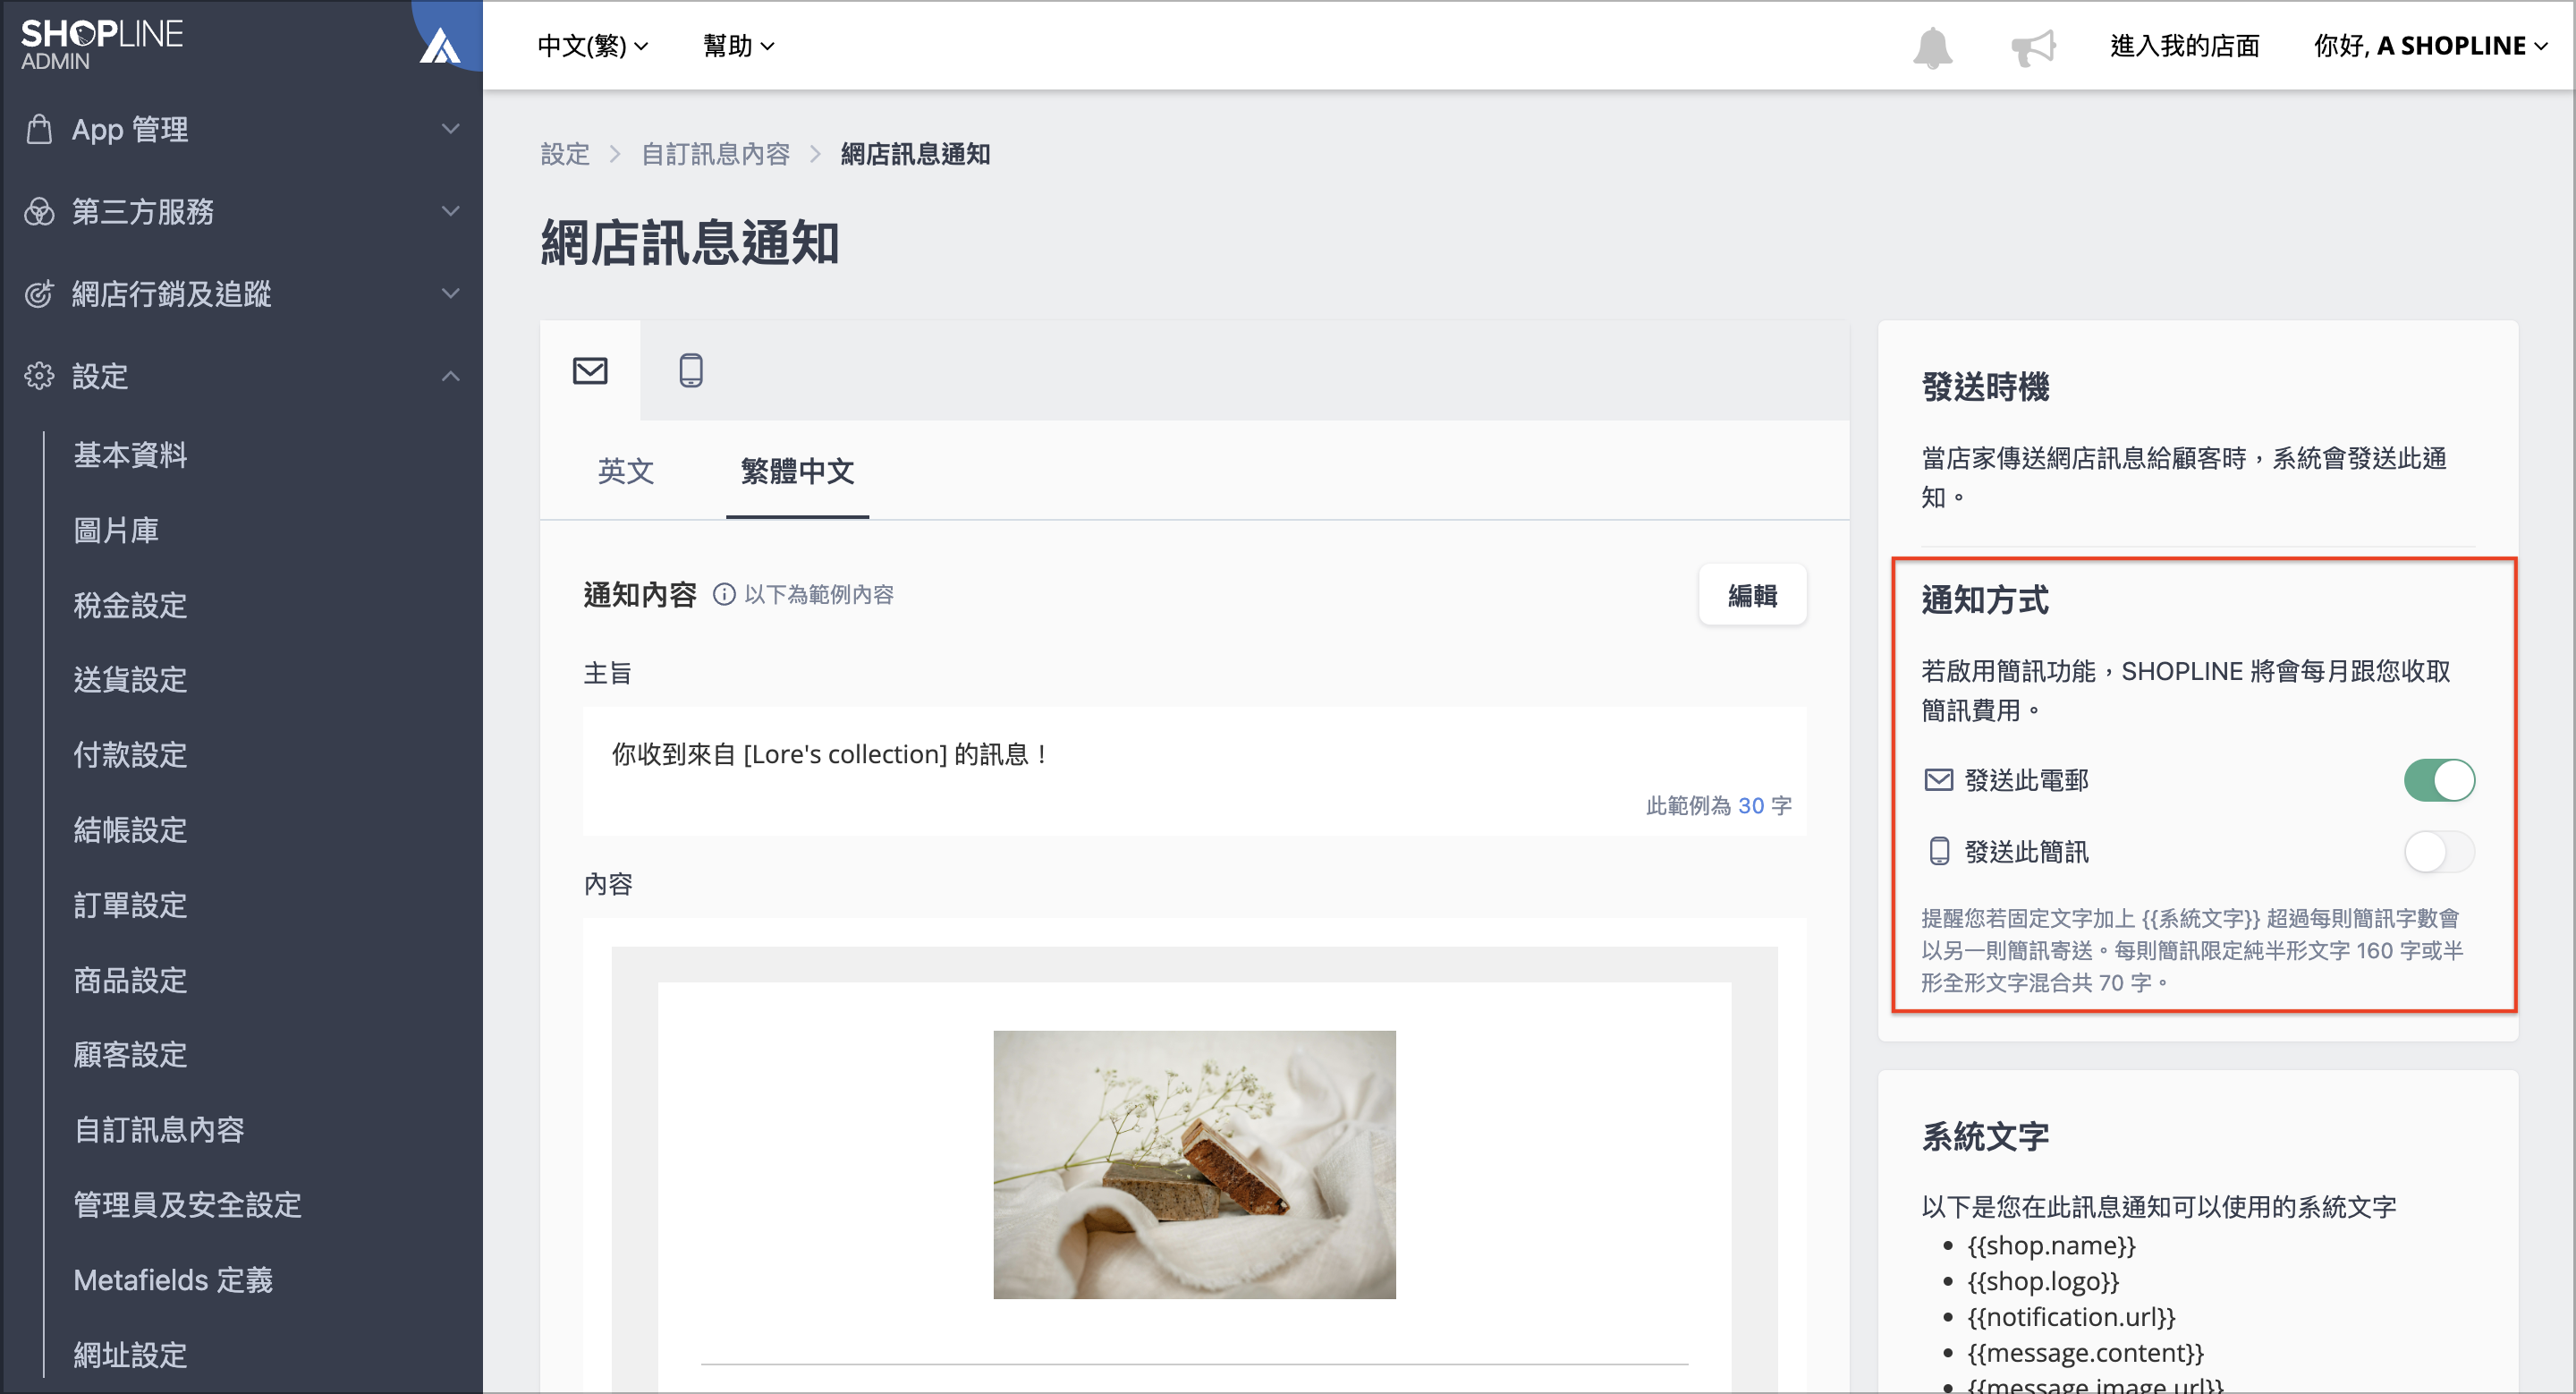Click the {{notification.url}} system text
Image resolution: width=2576 pixels, height=1394 pixels.
pos(2071,1317)
